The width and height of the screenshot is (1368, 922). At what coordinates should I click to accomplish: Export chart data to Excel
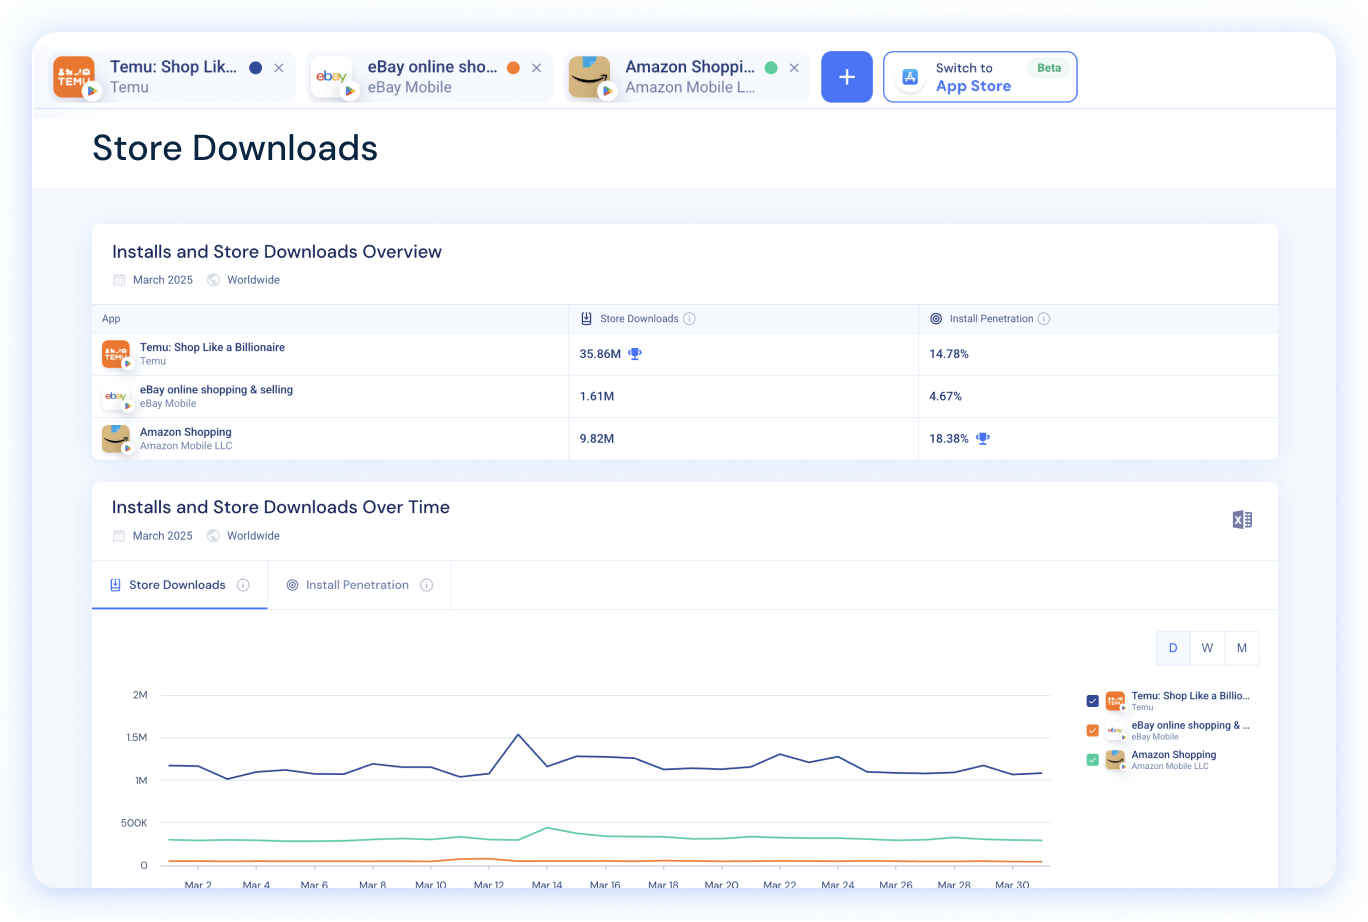(1242, 519)
